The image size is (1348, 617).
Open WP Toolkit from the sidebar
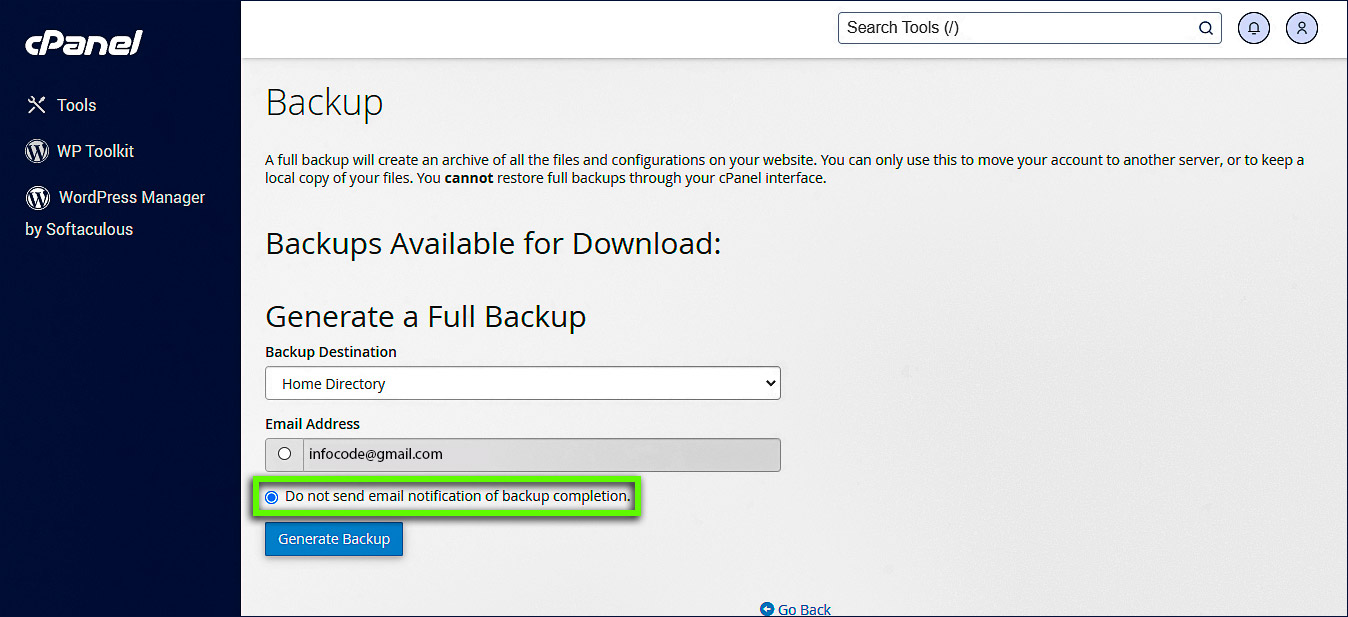point(95,151)
